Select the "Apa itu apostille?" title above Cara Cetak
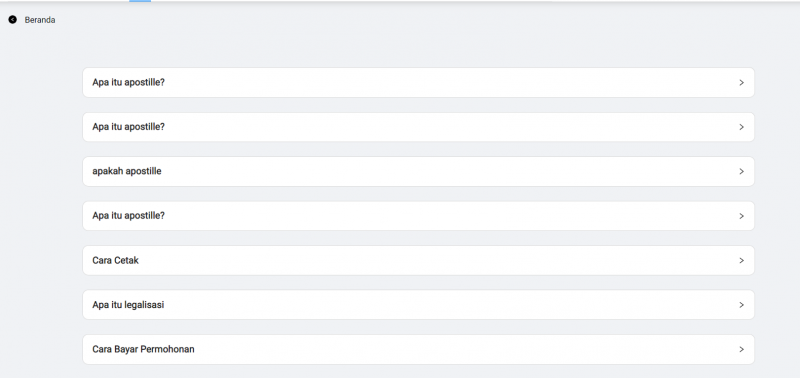Viewport: 800px width, 378px height. (129, 216)
